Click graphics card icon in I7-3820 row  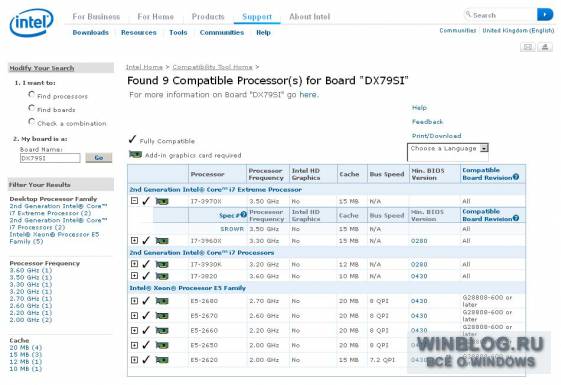click(162, 277)
